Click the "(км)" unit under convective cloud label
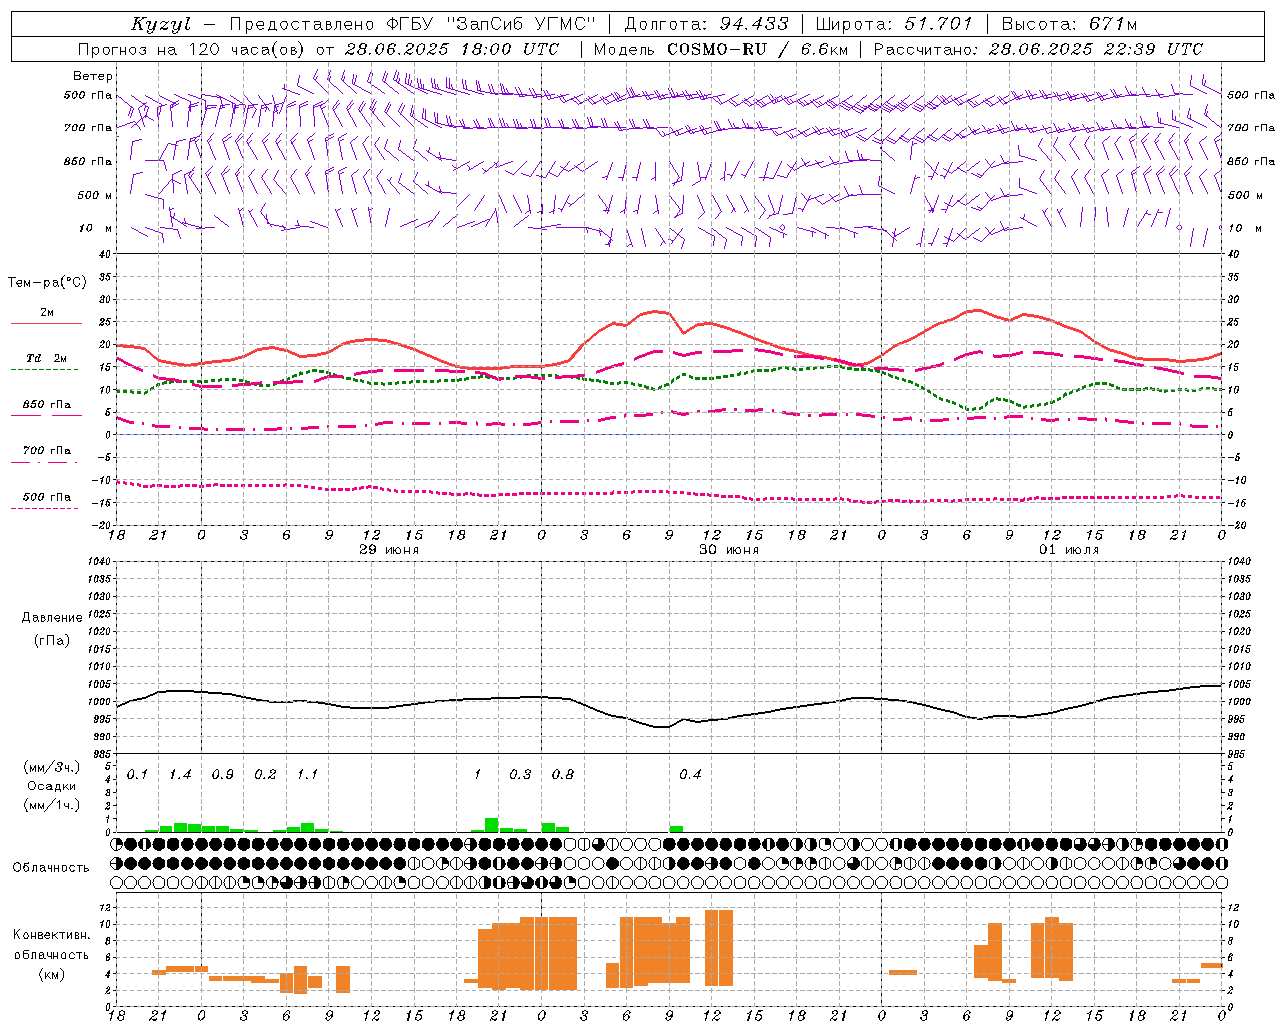Screen dimensions: 1280x1024 (x=52, y=974)
